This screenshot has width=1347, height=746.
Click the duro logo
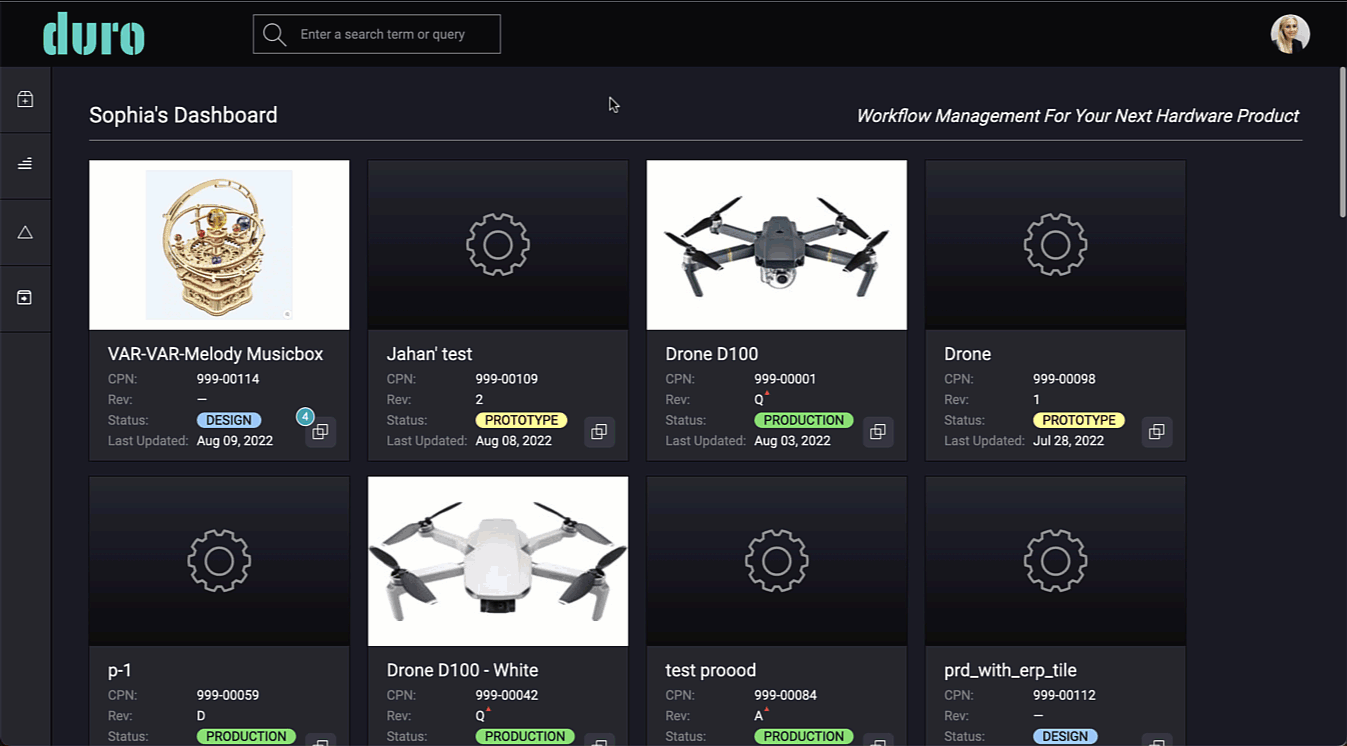click(94, 34)
